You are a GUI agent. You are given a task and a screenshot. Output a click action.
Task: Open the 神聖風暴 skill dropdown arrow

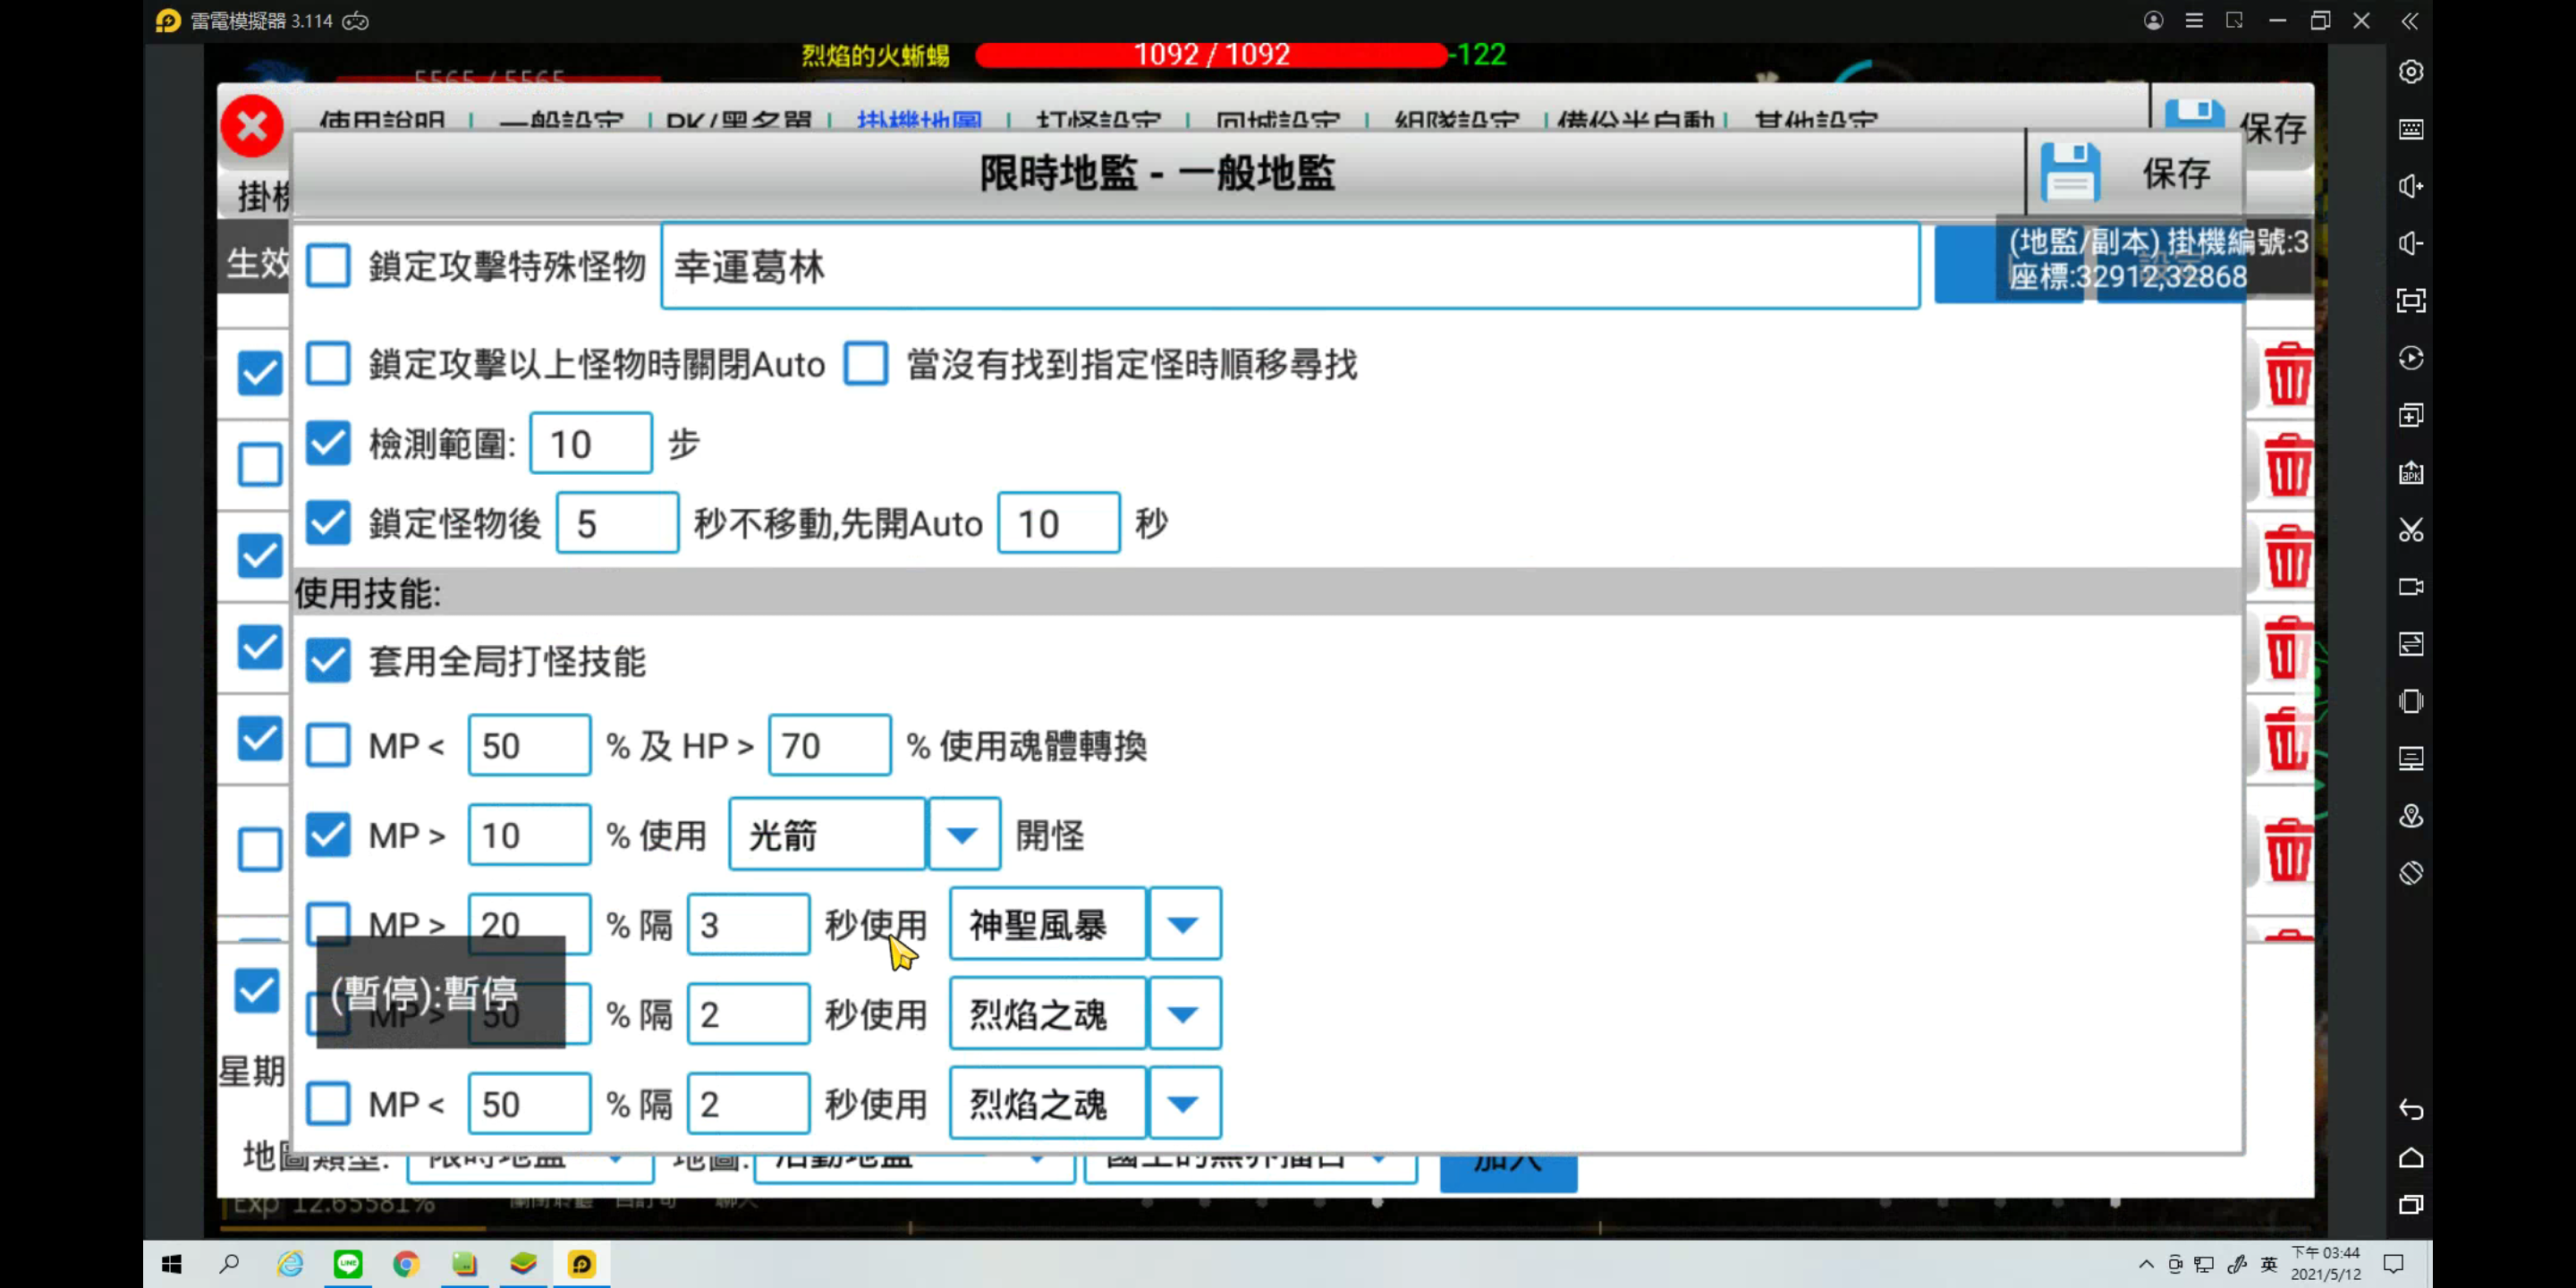pos(1184,924)
